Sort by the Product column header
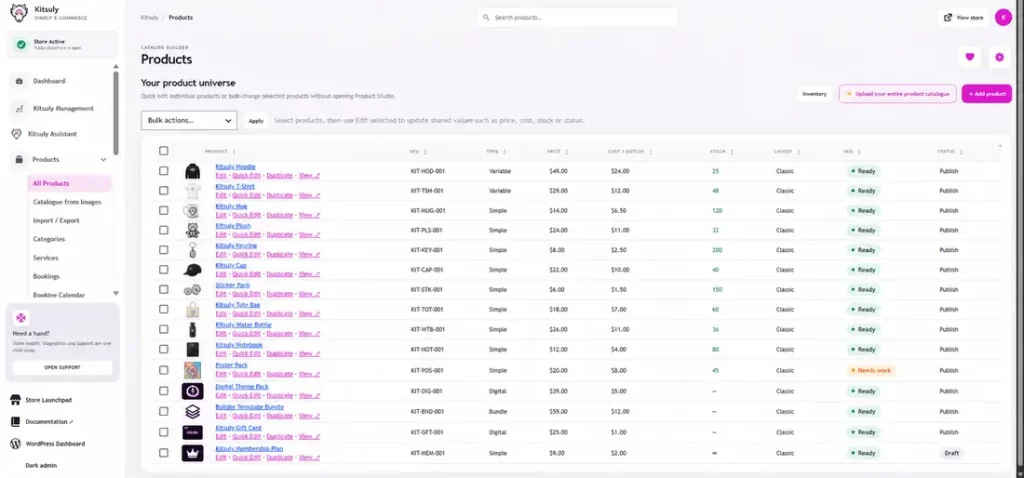 coord(220,151)
